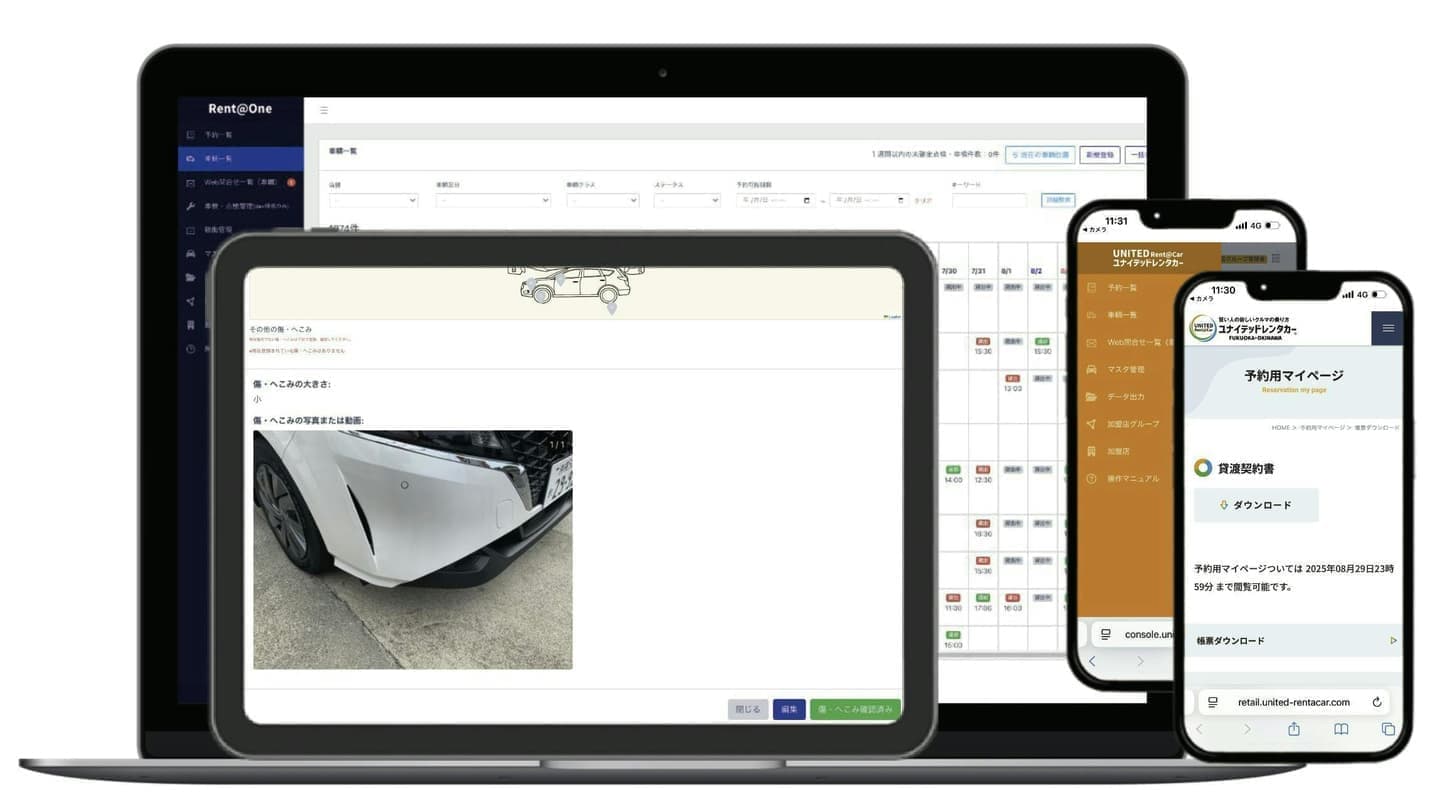The image size is (1440, 809).
Task: Tap the hamburger menu on the reservation page
Action: [1387, 328]
